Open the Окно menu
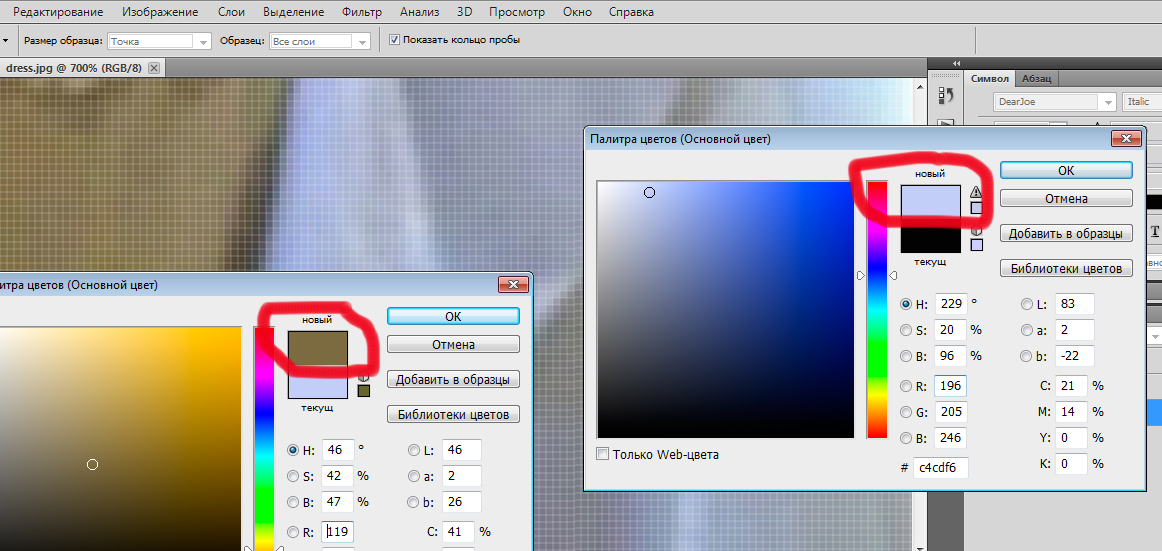The image size is (1162, 551). pyautogui.click(x=577, y=12)
